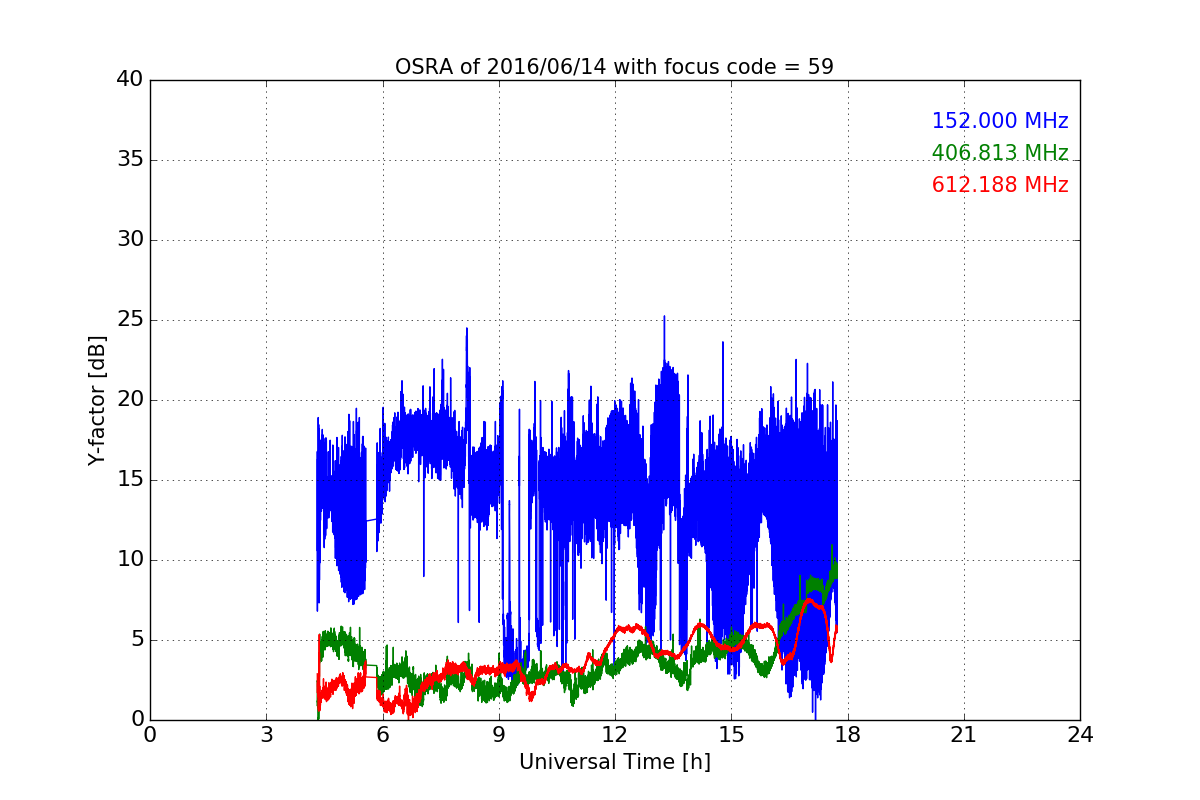Click the y-axis tick label 40
1200x800 pixels.
point(130,79)
